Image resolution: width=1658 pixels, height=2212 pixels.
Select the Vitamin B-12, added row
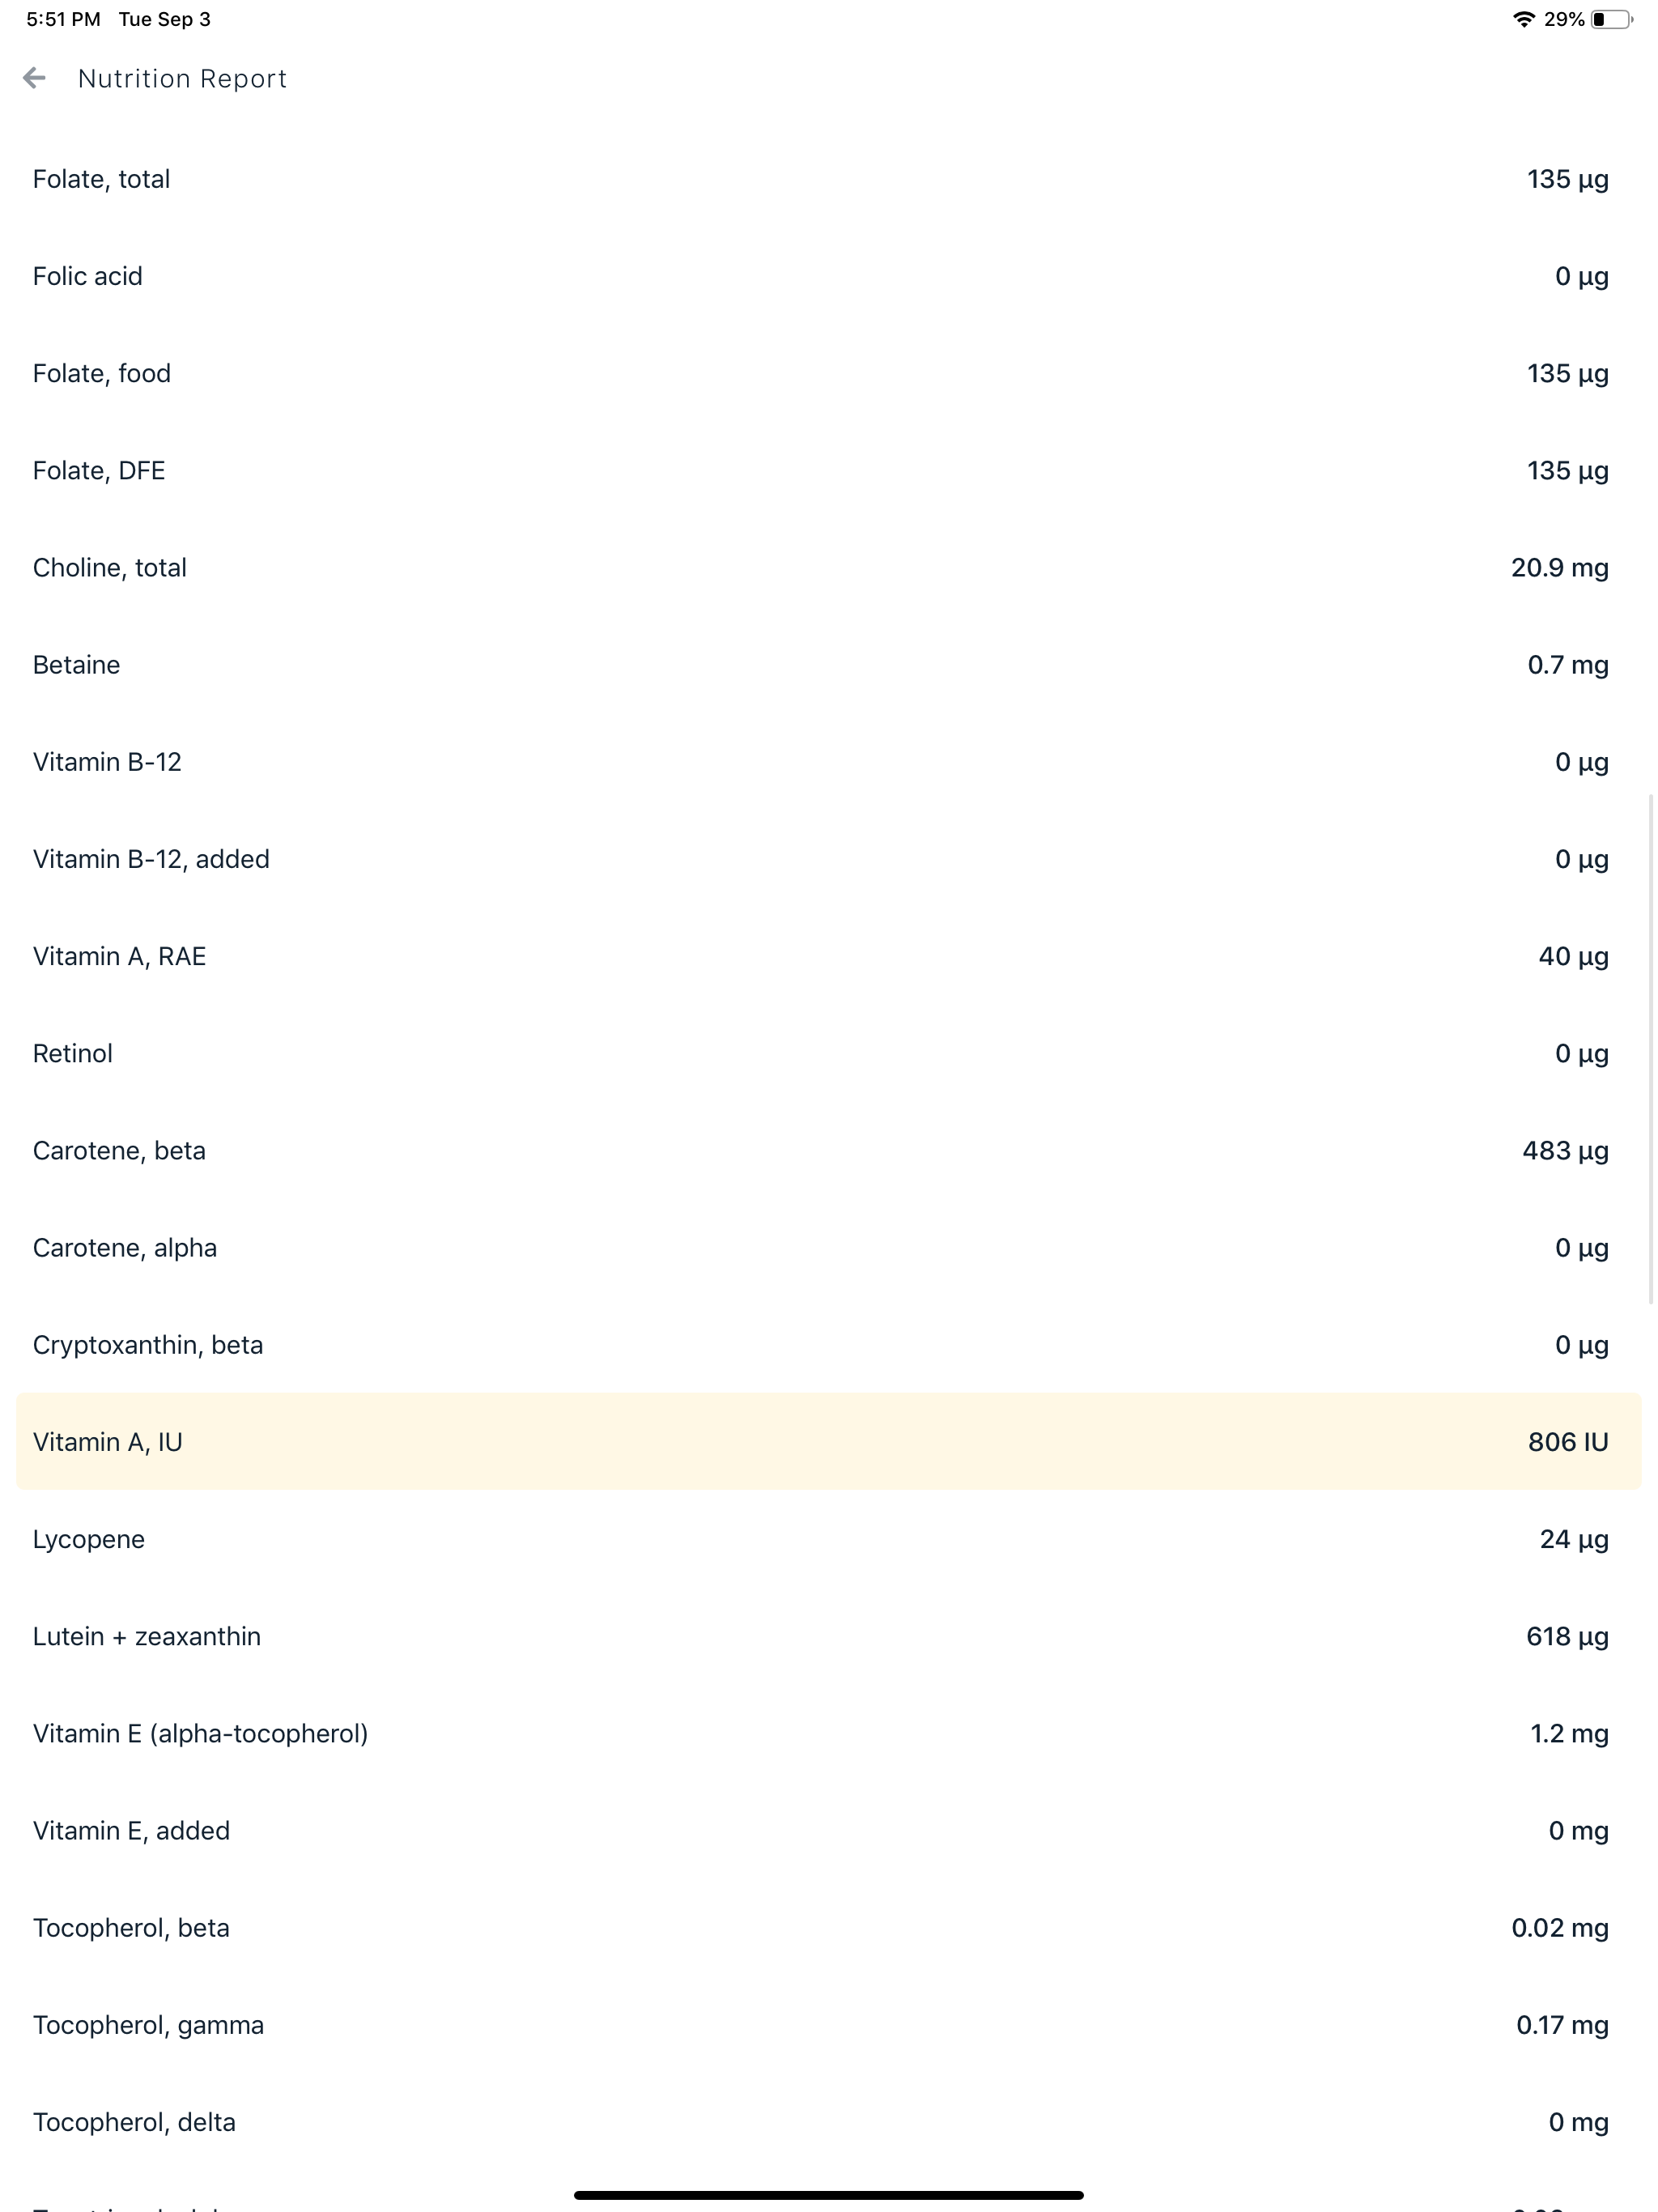coord(829,858)
